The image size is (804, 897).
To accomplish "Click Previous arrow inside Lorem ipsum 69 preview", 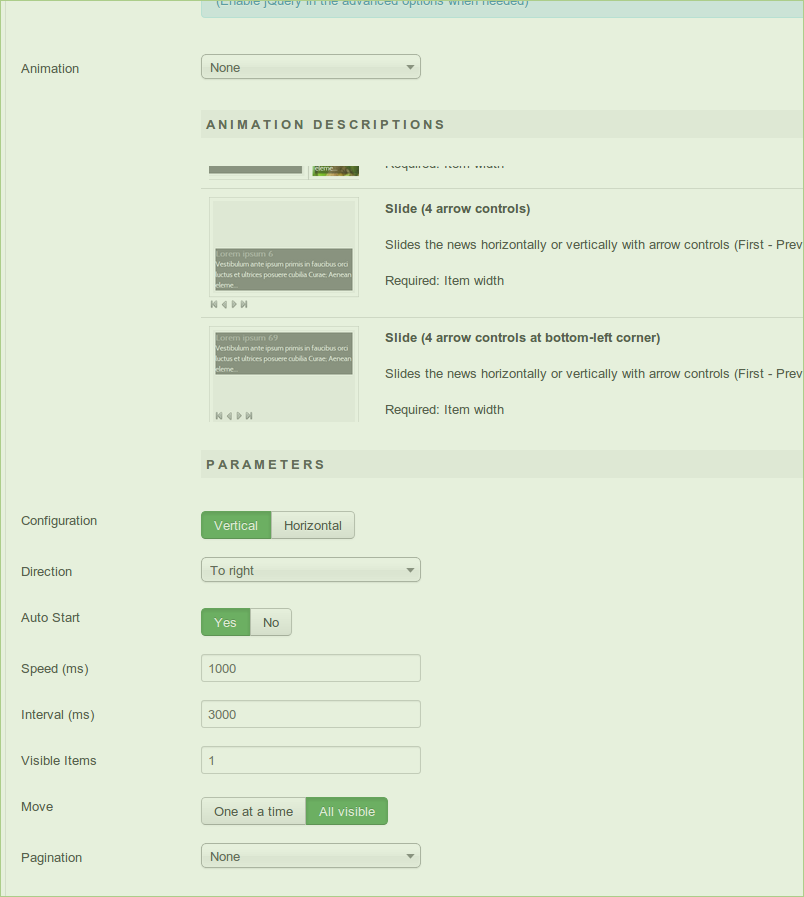I will pyautogui.click(x=229, y=416).
